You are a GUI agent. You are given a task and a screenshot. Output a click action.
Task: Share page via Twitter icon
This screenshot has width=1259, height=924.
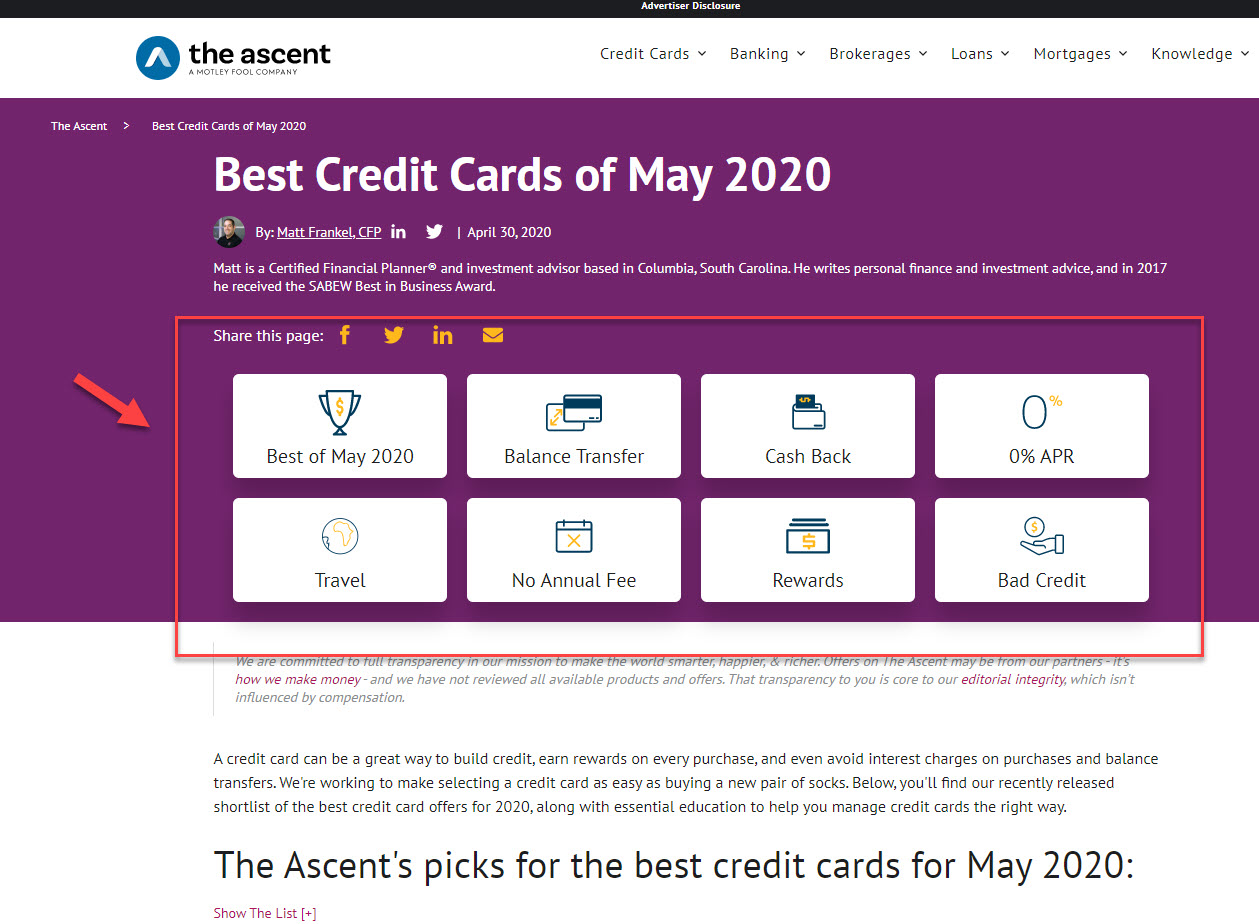394,335
